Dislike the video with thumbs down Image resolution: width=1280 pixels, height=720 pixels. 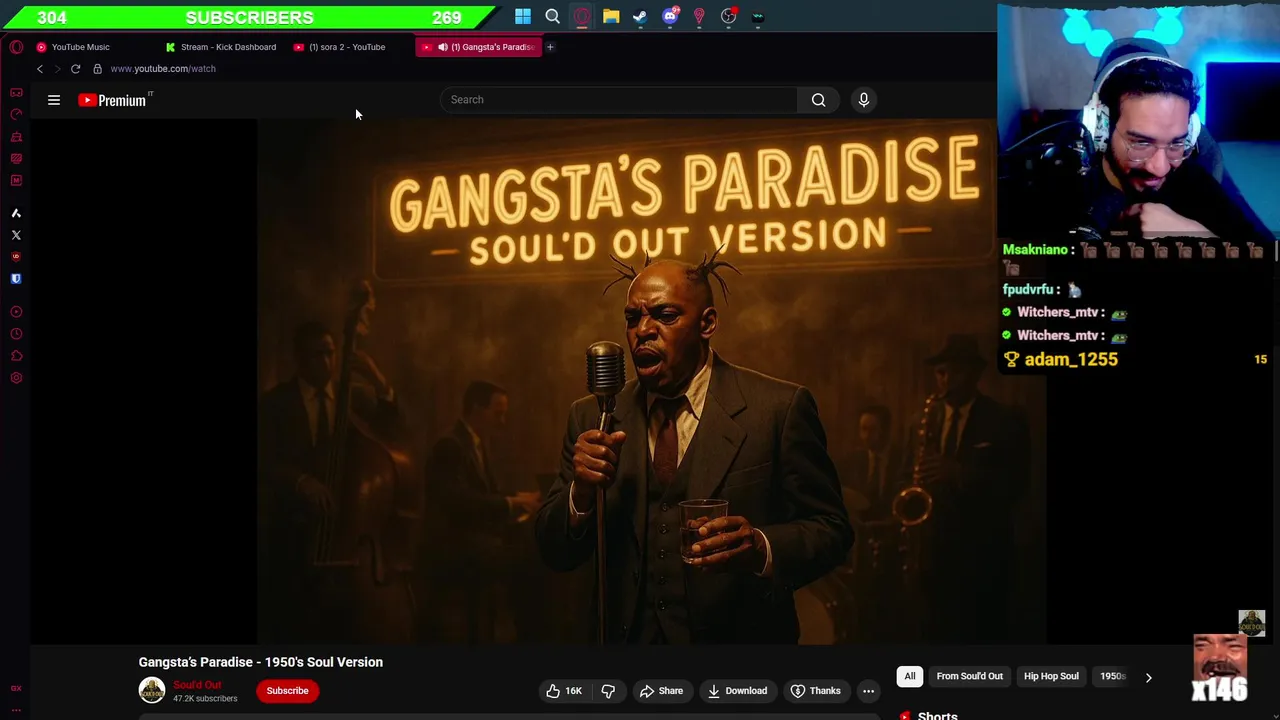(608, 691)
